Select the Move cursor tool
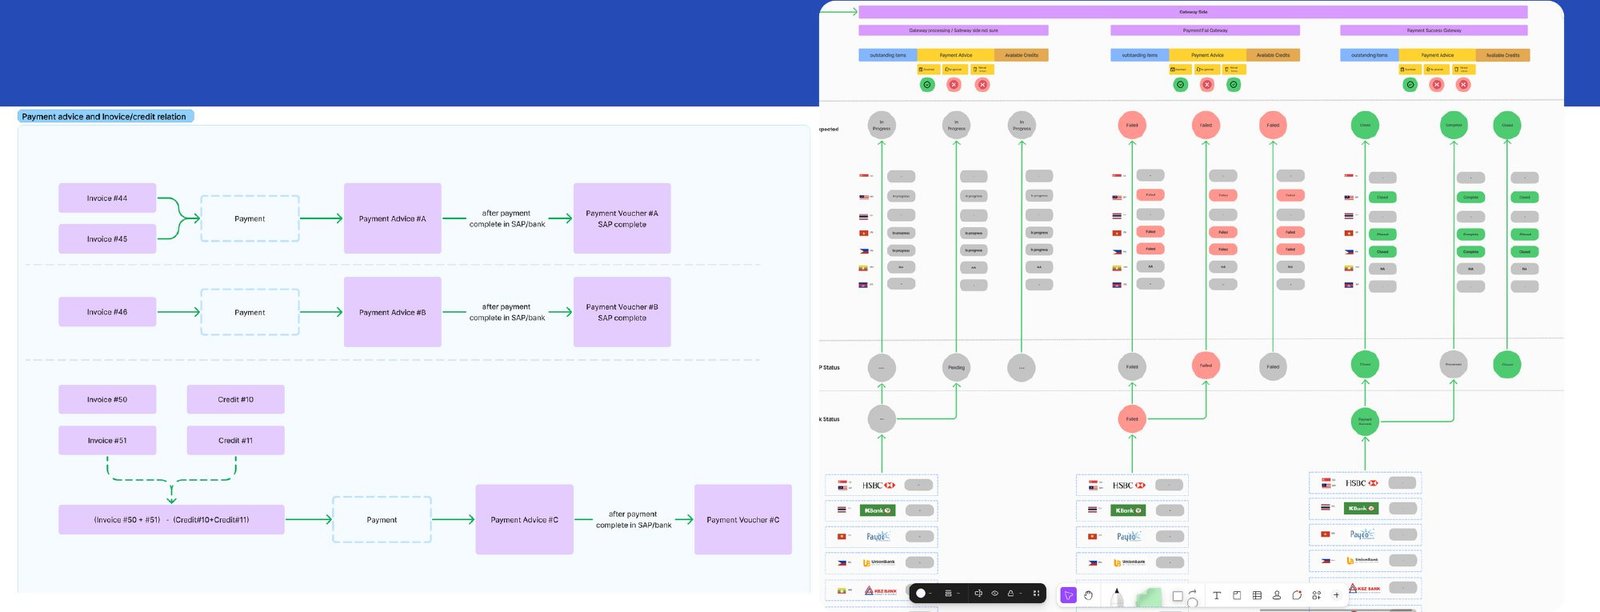 1068,595
